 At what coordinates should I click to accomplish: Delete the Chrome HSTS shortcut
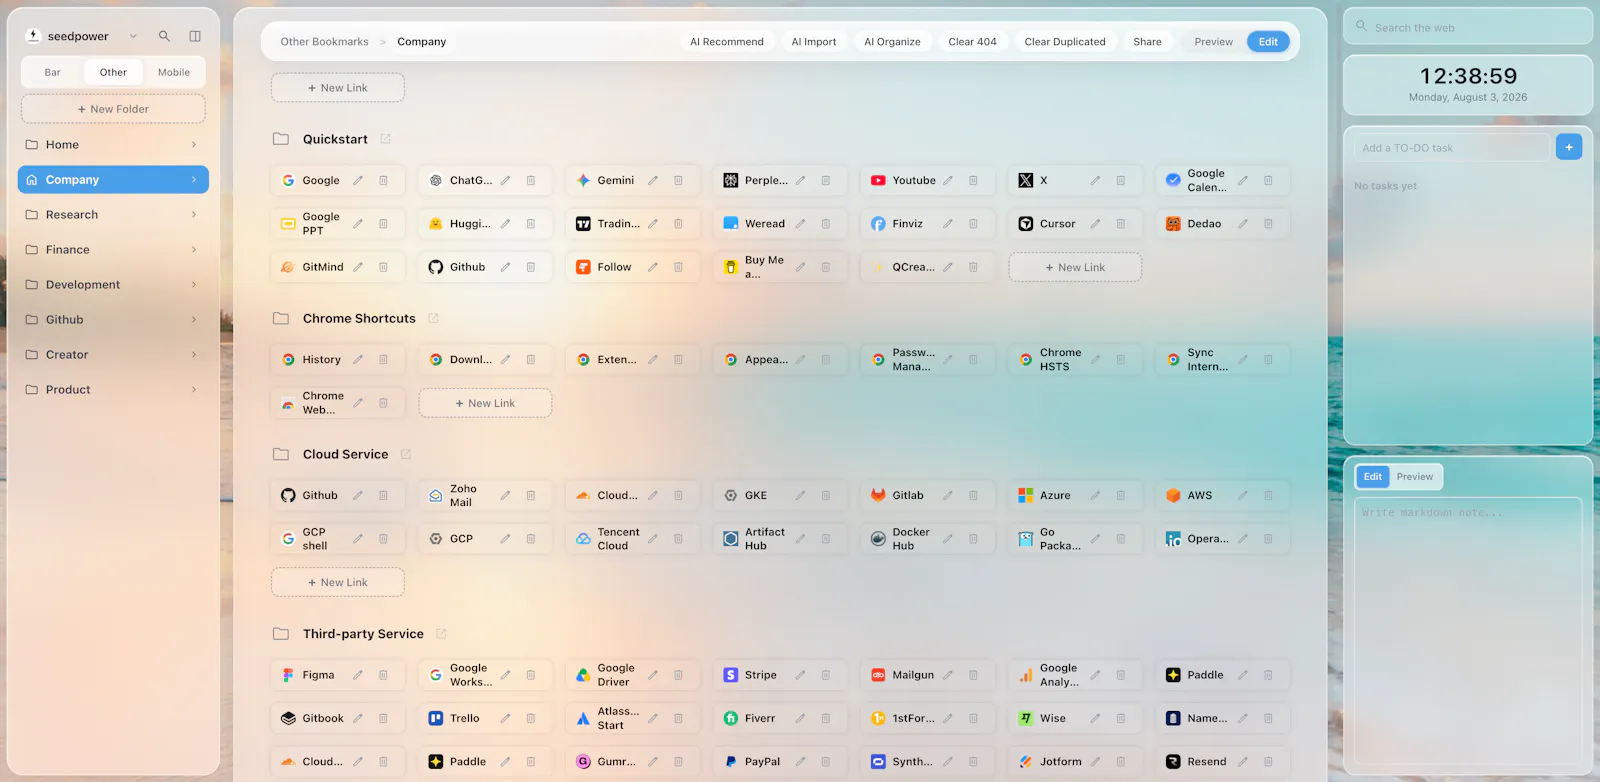(1121, 360)
